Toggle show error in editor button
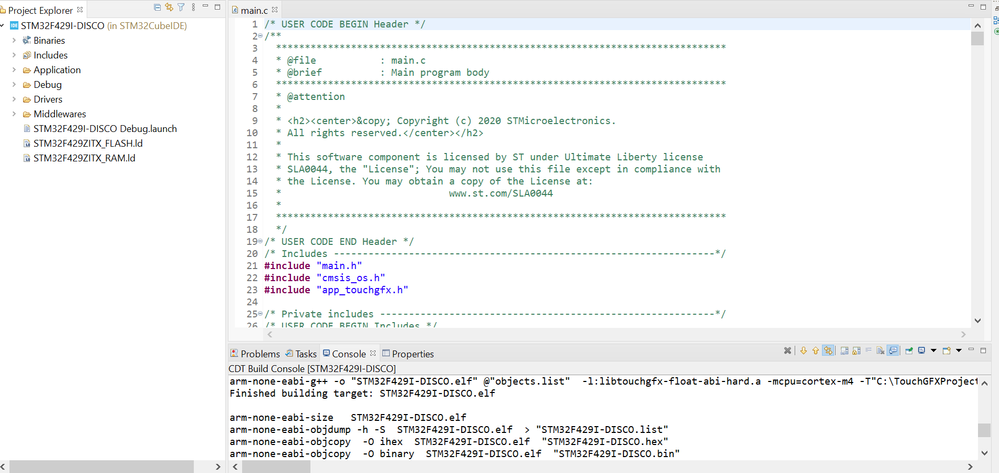Image resolution: width=999 pixels, height=473 pixels. [x=828, y=351]
